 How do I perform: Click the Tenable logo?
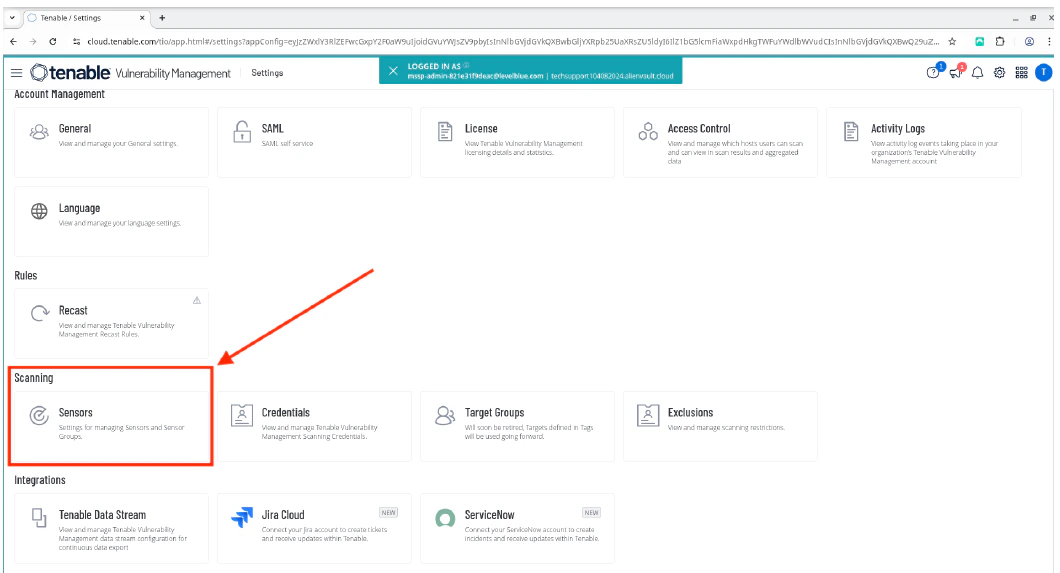tap(70, 72)
